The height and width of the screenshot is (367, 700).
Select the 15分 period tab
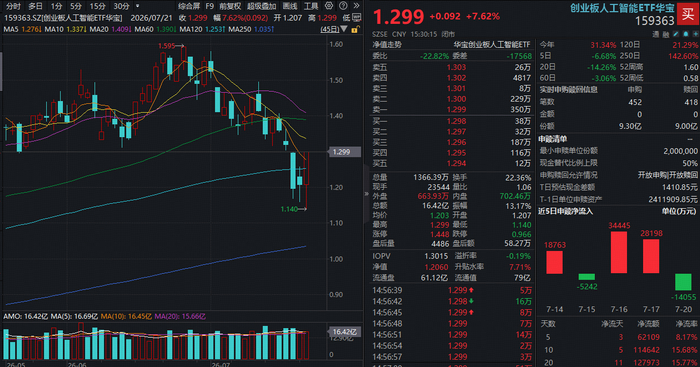click(97, 6)
